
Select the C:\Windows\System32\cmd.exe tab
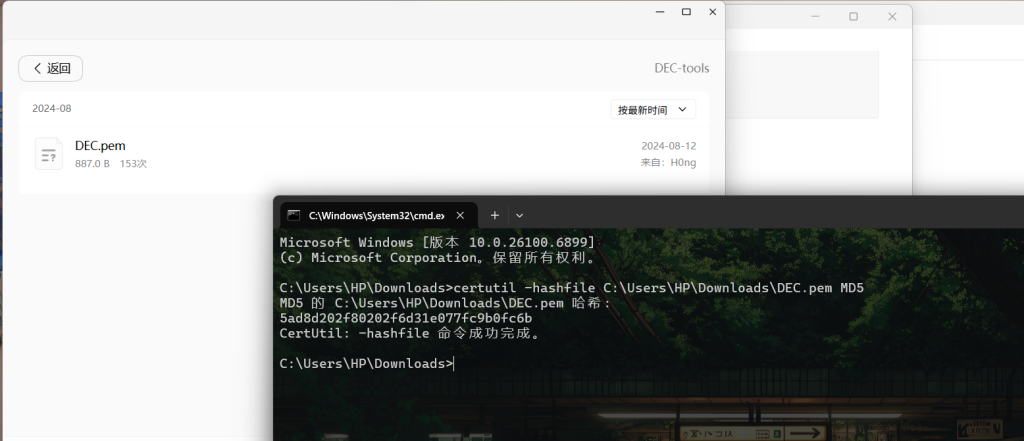[x=375, y=215]
